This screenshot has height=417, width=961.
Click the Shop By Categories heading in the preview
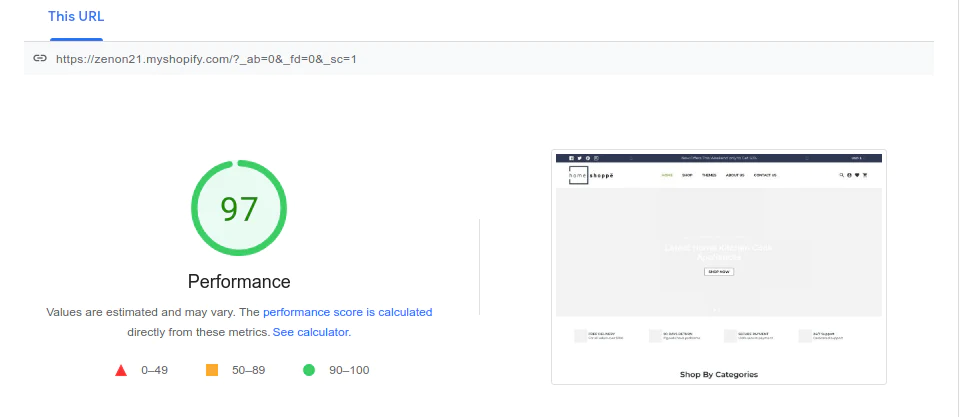click(719, 374)
